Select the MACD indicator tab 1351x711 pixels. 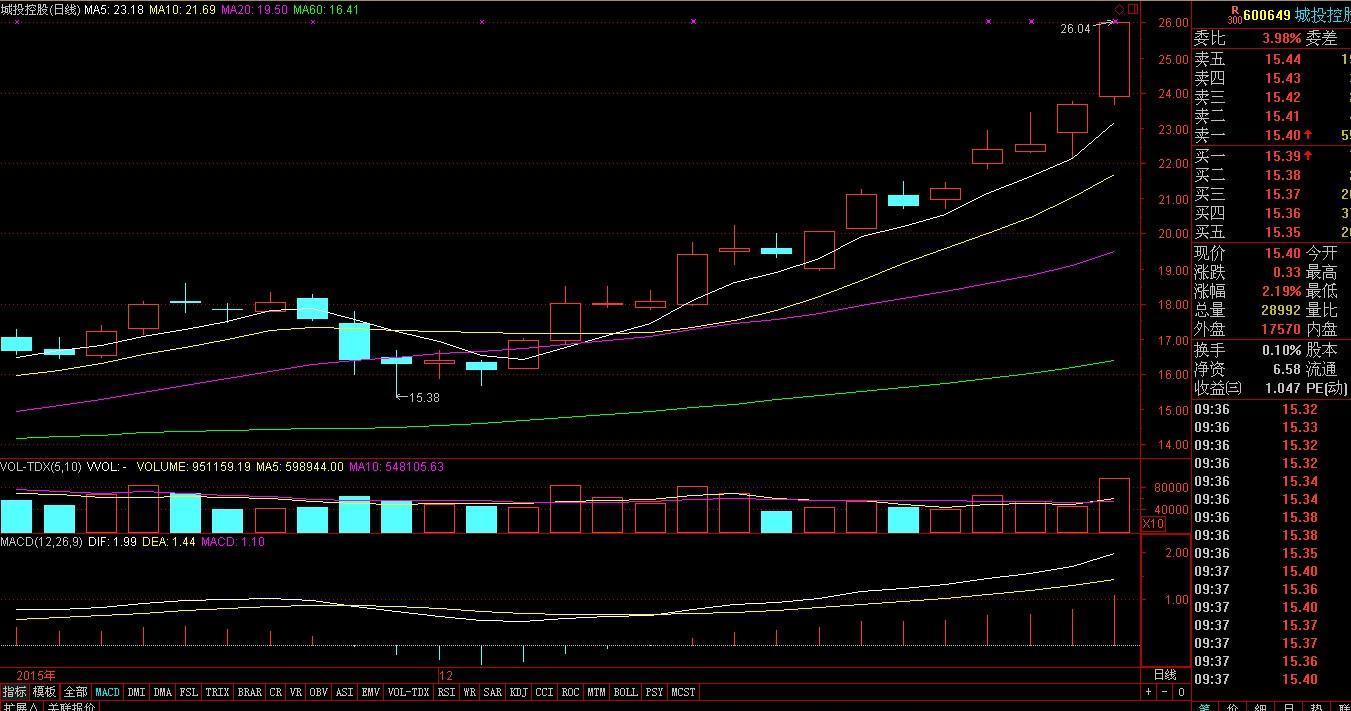click(107, 692)
